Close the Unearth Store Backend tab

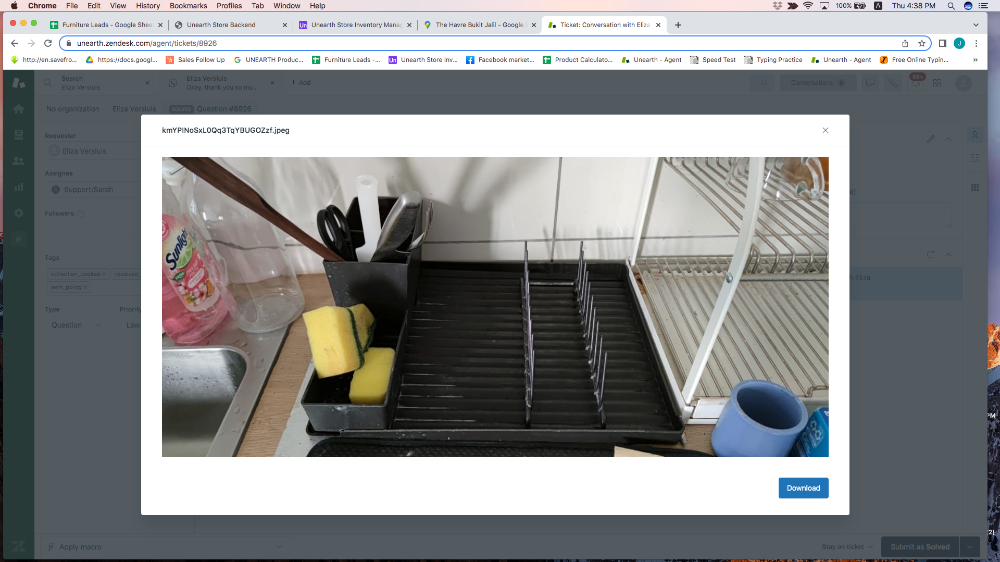tap(284, 25)
